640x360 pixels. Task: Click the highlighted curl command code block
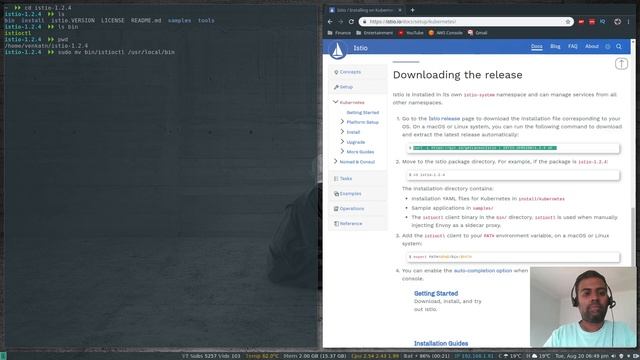coord(513,148)
